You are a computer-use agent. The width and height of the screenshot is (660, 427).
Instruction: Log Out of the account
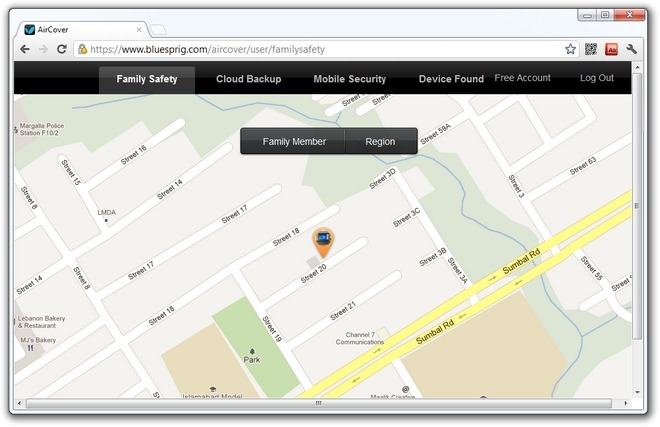pos(596,78)
